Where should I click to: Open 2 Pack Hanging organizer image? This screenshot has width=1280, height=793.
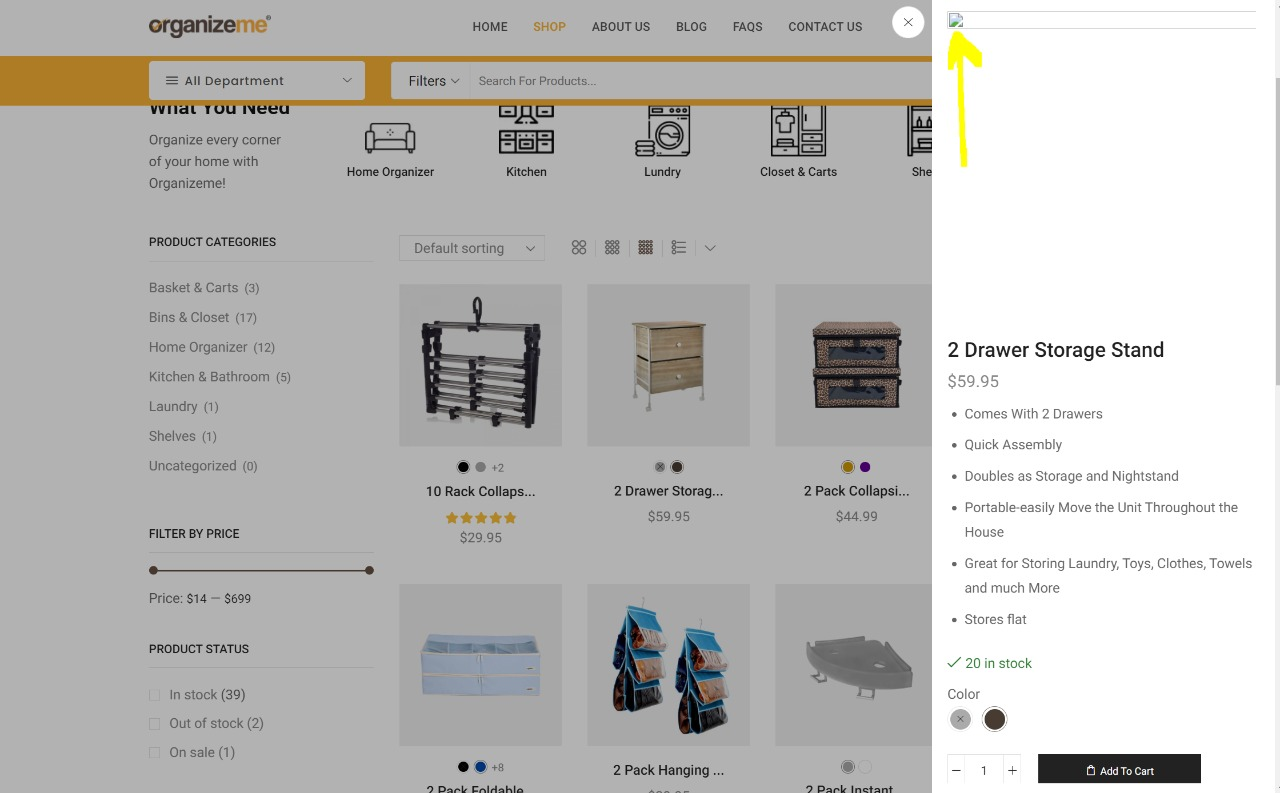point(668,665)
